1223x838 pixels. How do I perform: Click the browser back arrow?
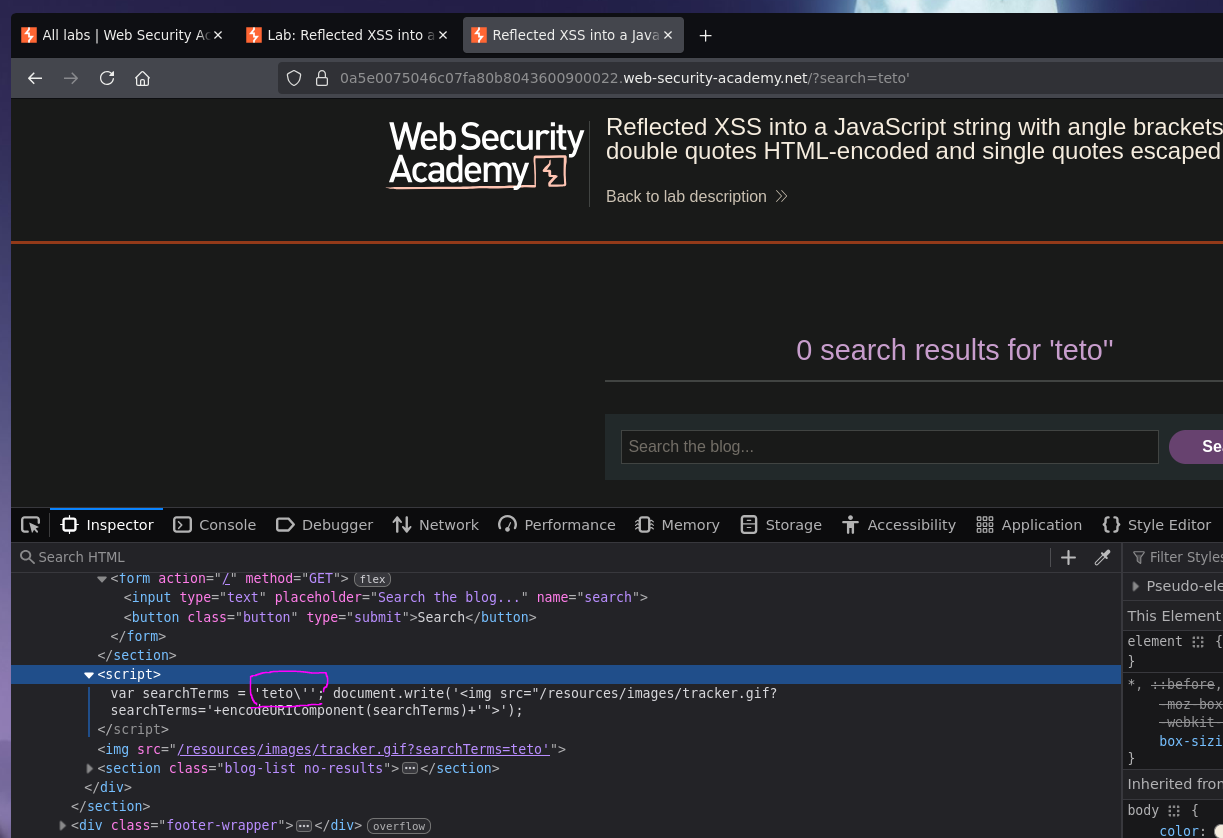click(x=35, y=78)
